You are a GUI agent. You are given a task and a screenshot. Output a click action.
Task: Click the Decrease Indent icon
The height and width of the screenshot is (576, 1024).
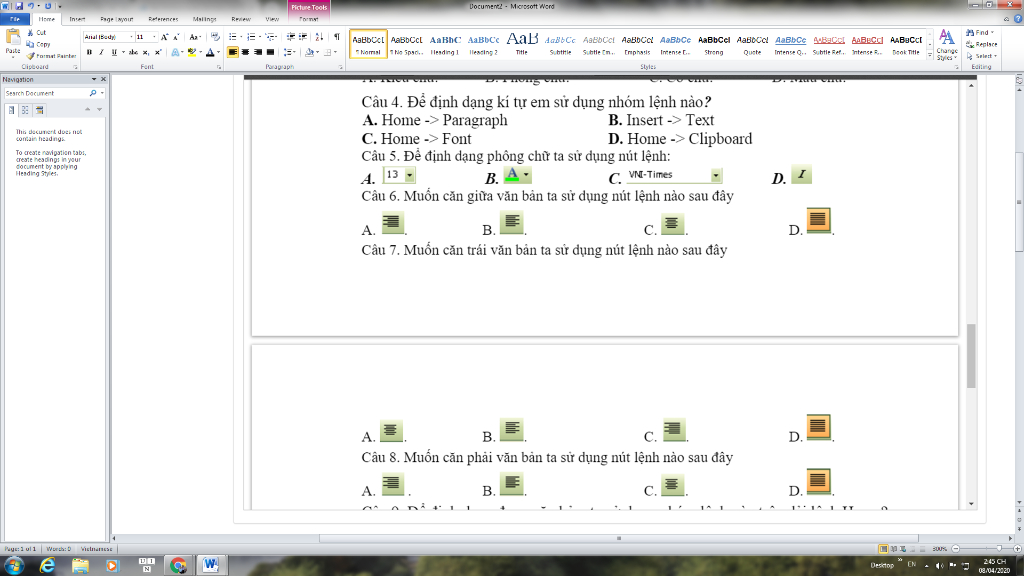pos(291,37)
